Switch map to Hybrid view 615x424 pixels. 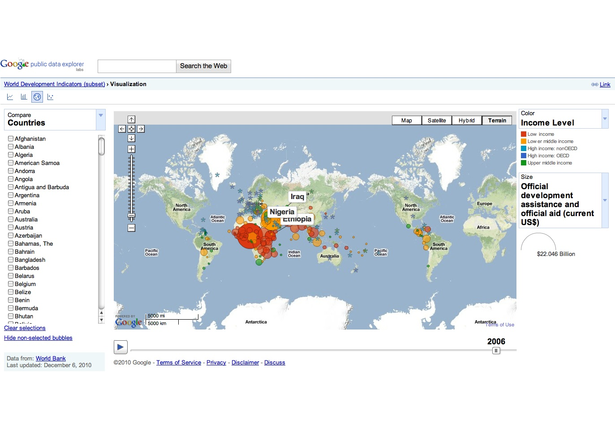click(467, 120)
